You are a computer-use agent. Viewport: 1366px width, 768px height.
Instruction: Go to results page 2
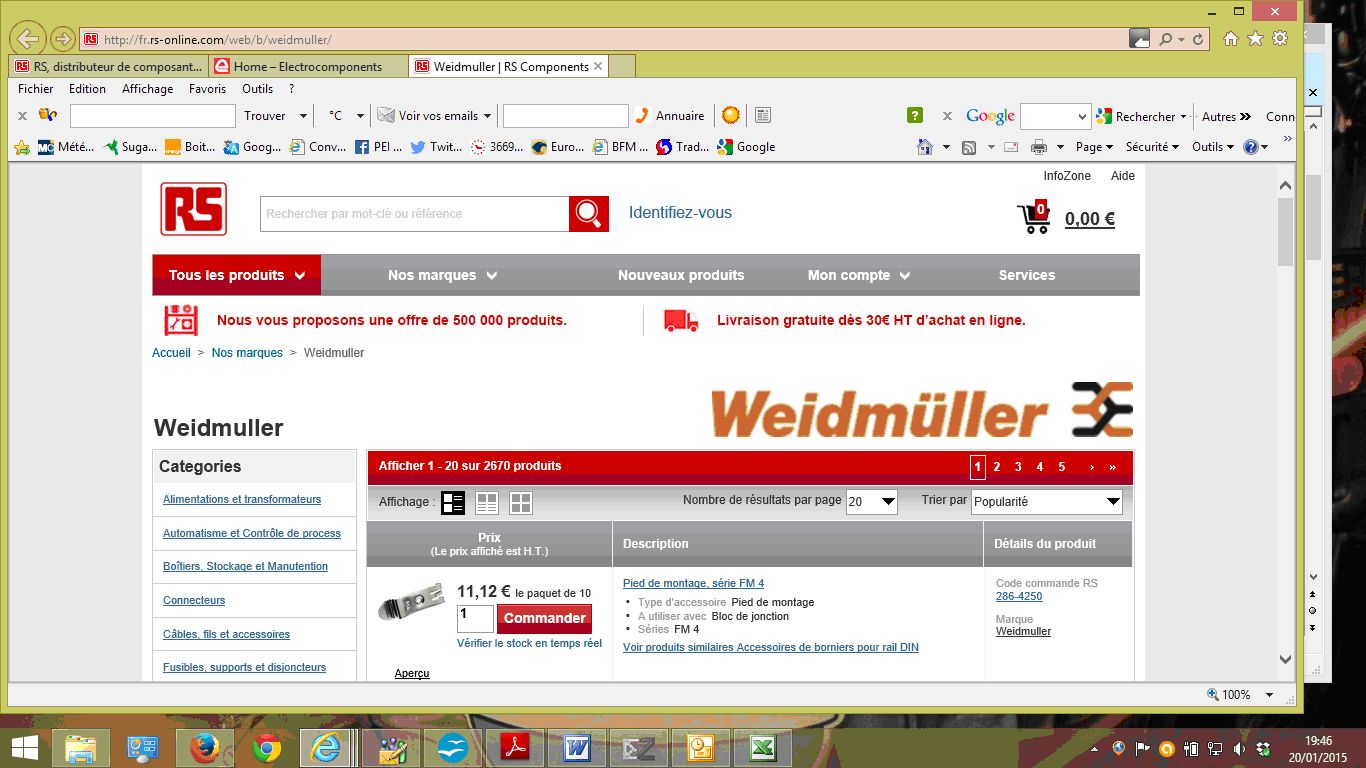pyautogui.click(x=997, y=467)
